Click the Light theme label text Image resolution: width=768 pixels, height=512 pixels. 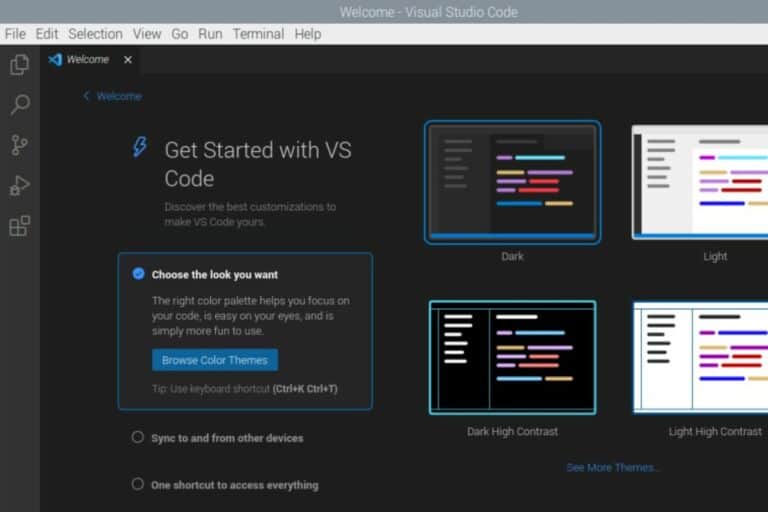tap(715, 256)
